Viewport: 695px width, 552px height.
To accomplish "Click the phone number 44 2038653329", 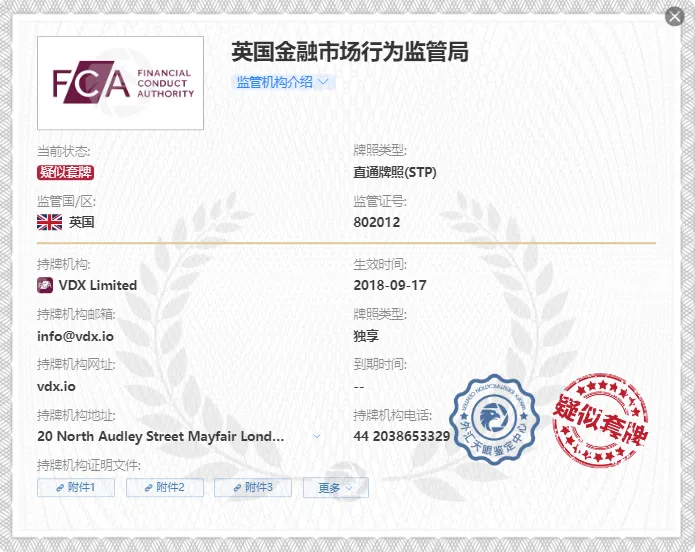I will [x=402, y=436].
